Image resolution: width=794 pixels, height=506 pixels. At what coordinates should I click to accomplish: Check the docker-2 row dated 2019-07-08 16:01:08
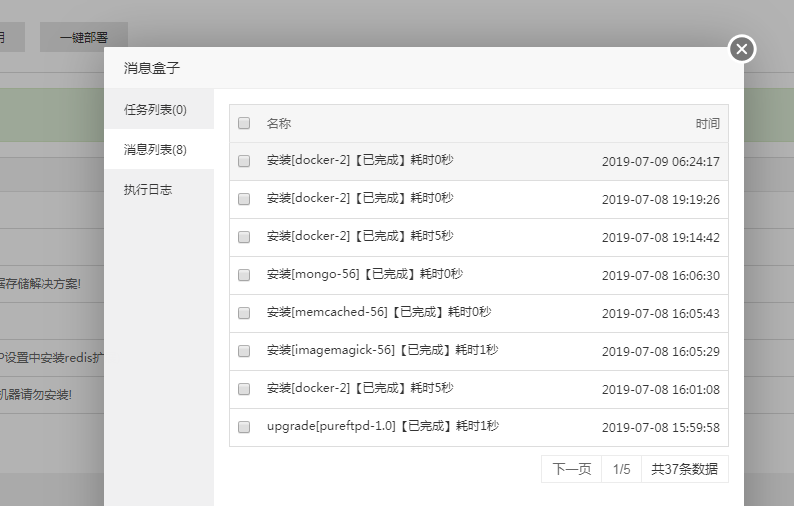[244, 389]
